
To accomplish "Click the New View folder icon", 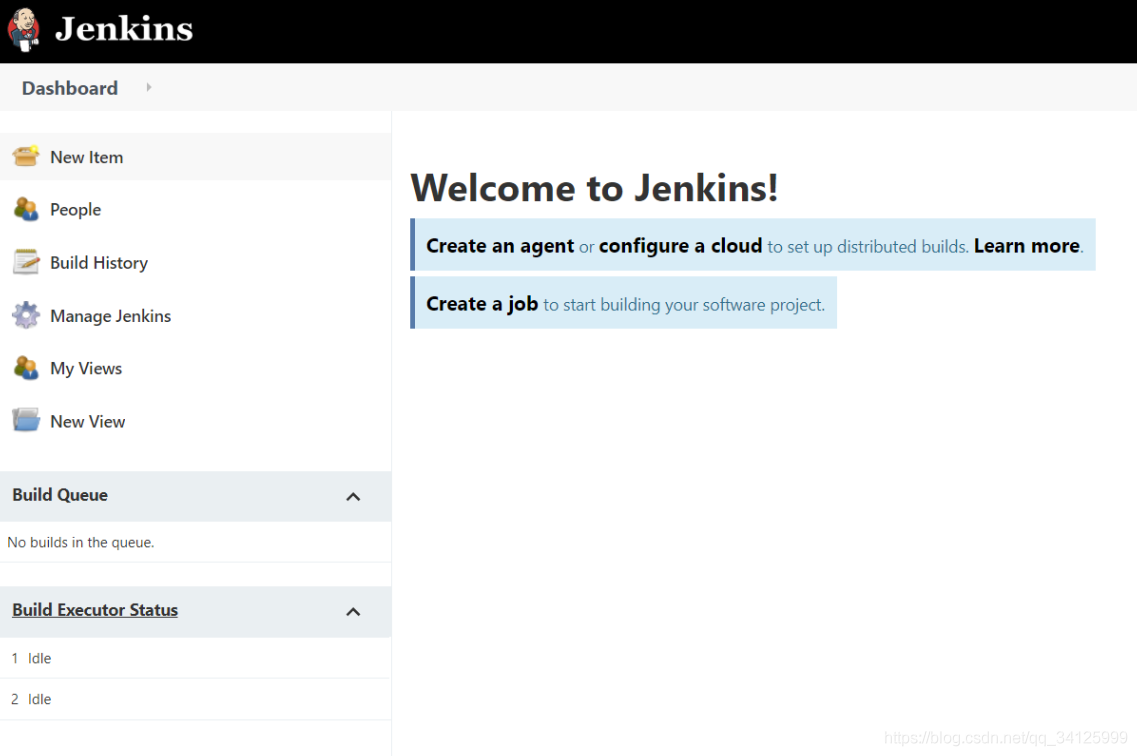I will coord(26,420).
